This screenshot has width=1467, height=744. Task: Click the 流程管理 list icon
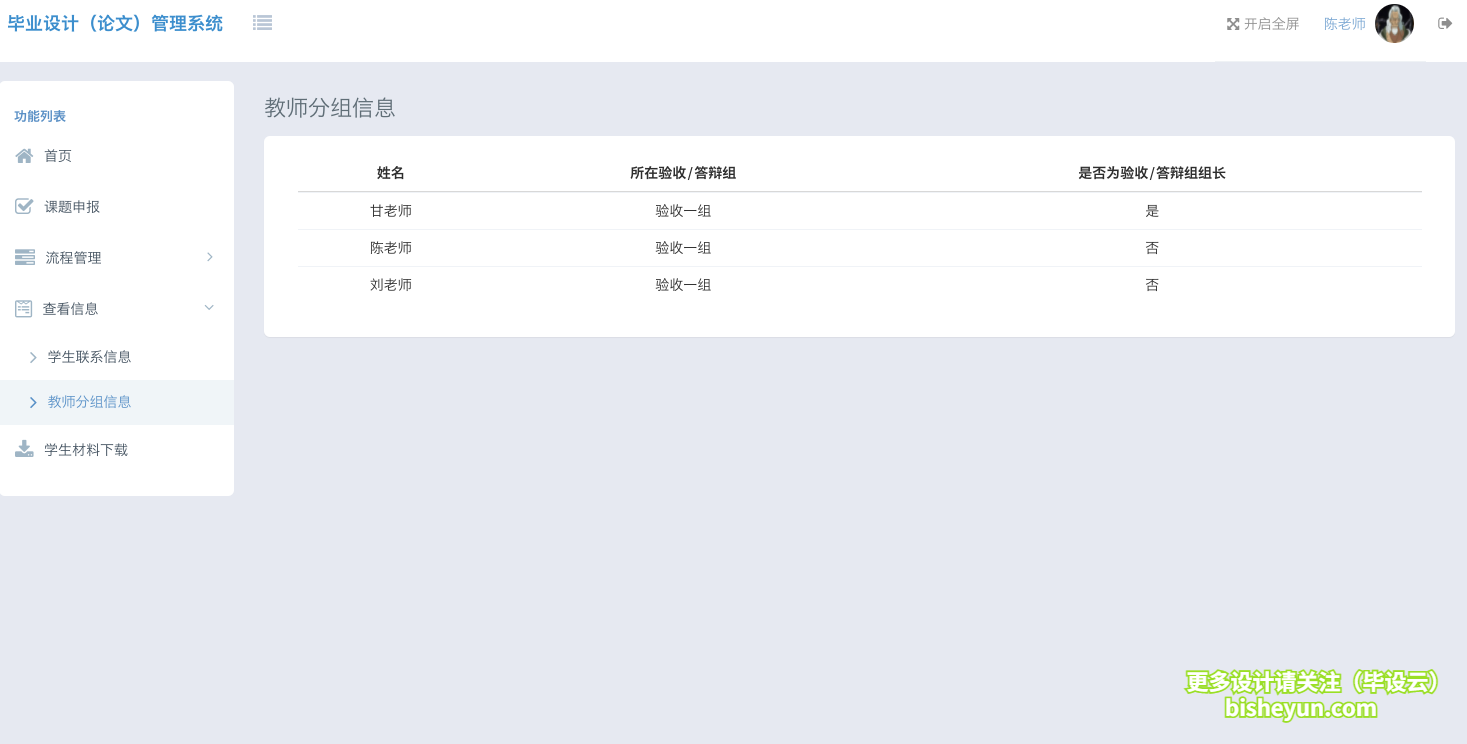tap(23, 256)
